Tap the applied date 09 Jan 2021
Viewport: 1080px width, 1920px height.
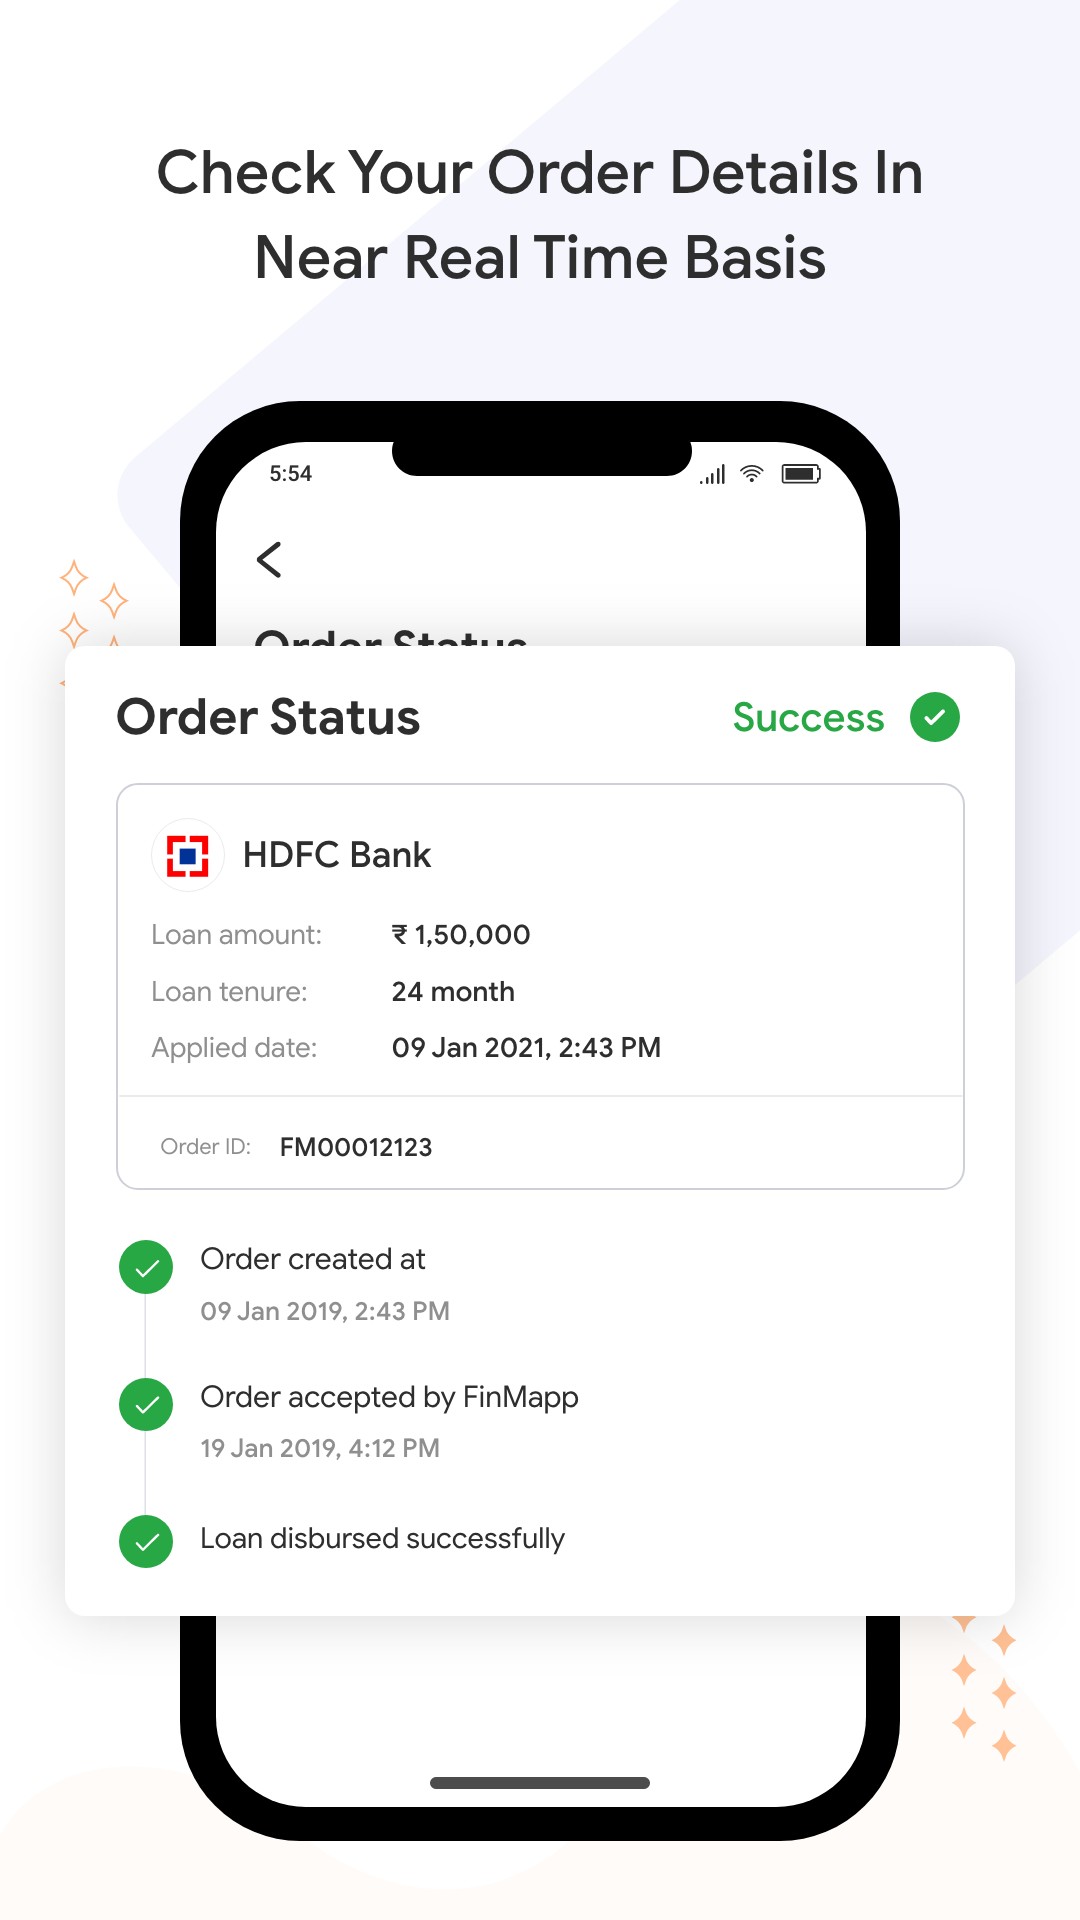(526, 1048)
